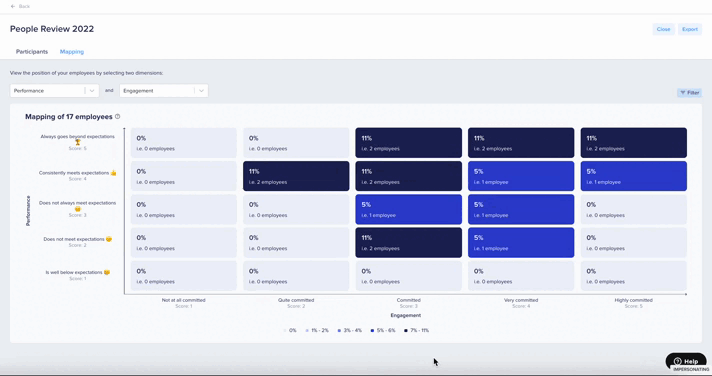Click the Mapping of 17 employees heading
Image resolution: width=712 pixels, height=376 pixels.
69,117
